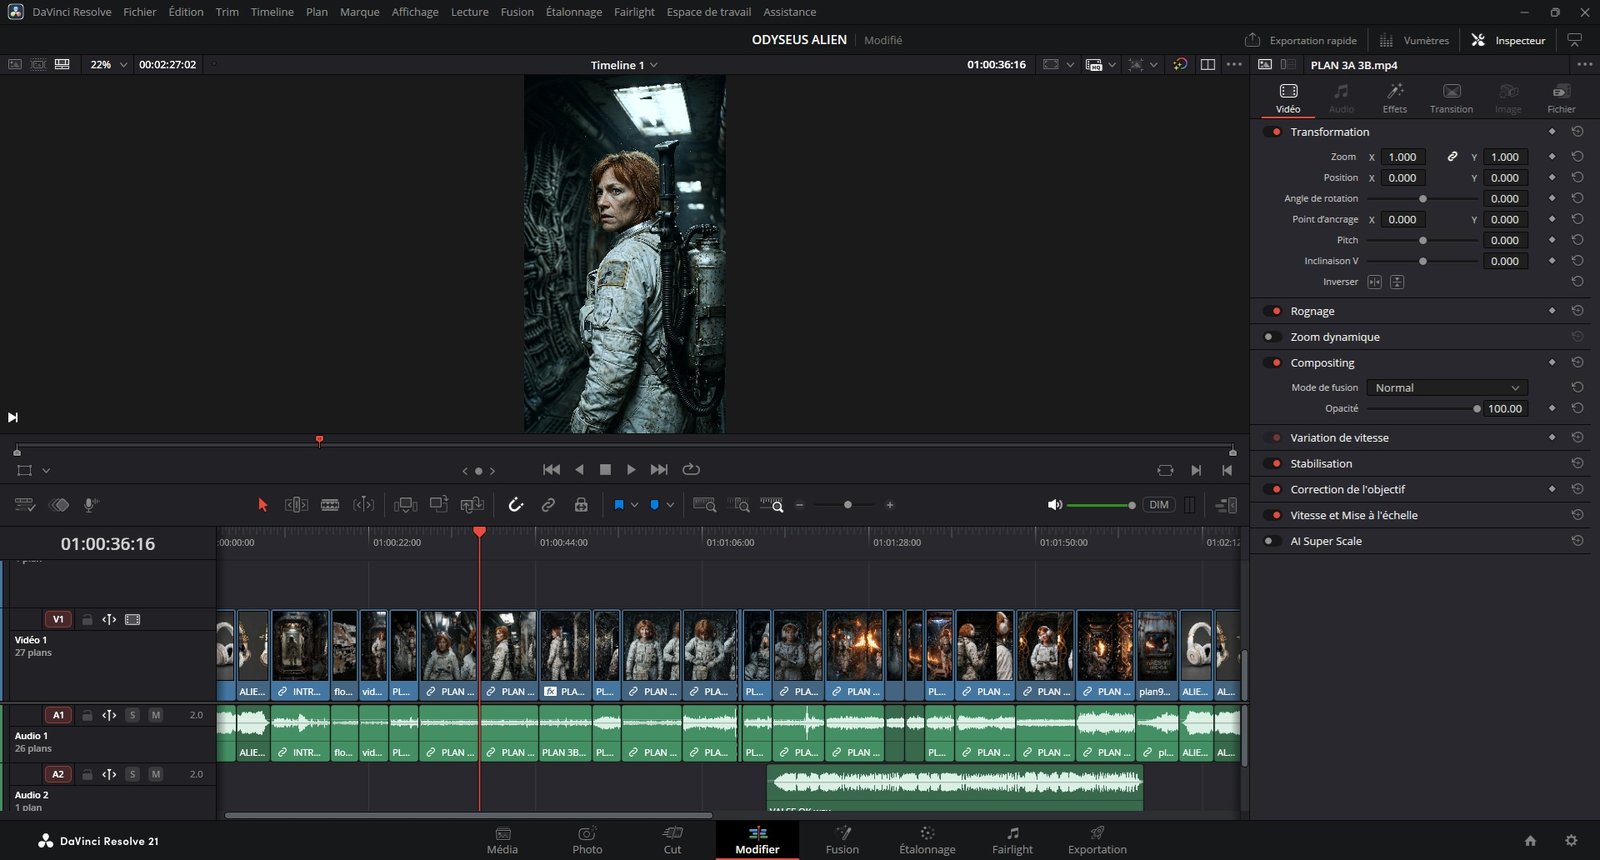Click the Exportation rapide button
The image size is (1600, 860).
coord(1301,40)
